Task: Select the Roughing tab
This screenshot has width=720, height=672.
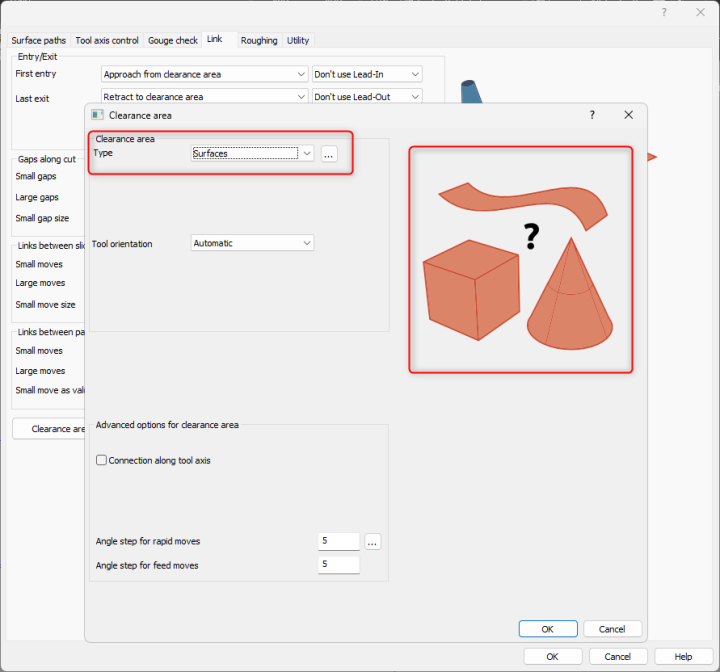Action: tap(259, 40)
